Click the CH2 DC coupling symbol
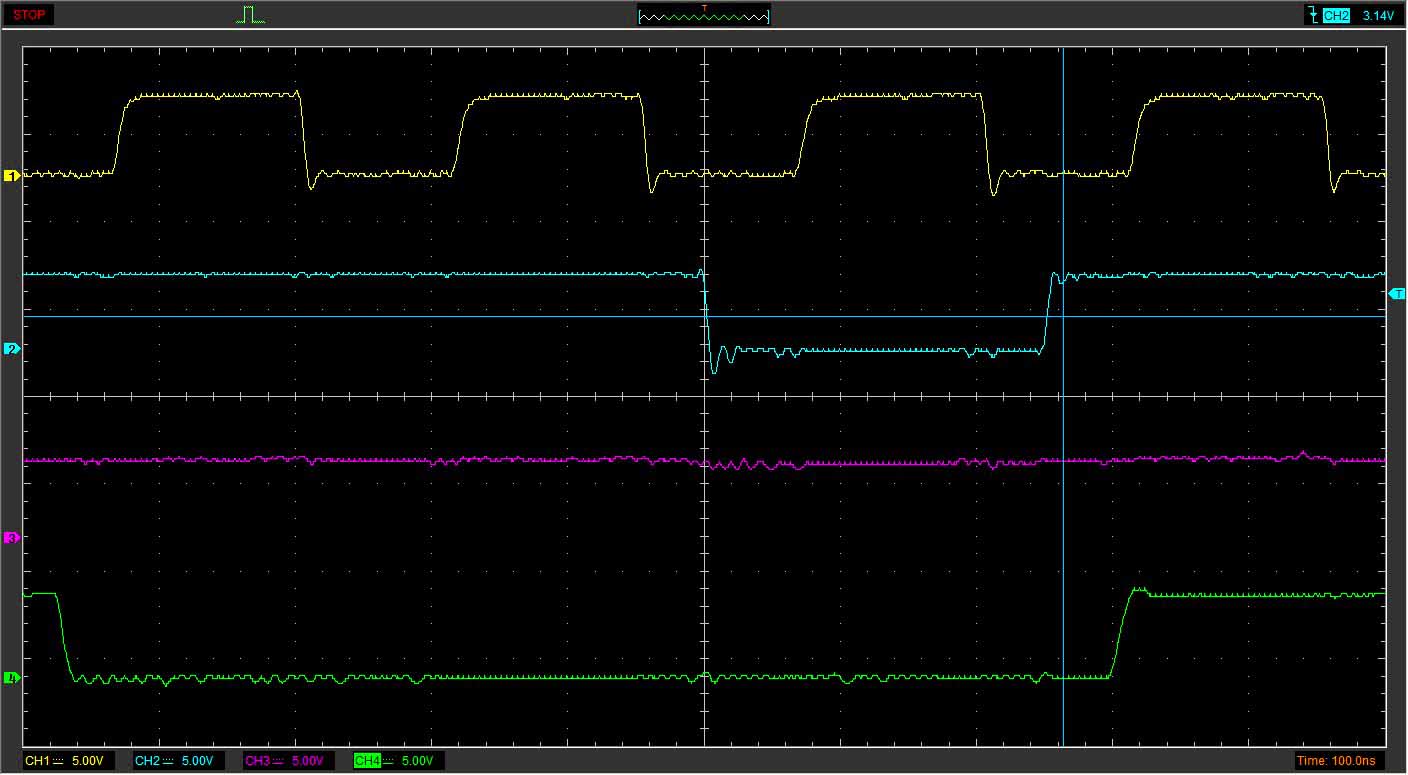This screenshot has height=775, width=1408. coord(167,761)
